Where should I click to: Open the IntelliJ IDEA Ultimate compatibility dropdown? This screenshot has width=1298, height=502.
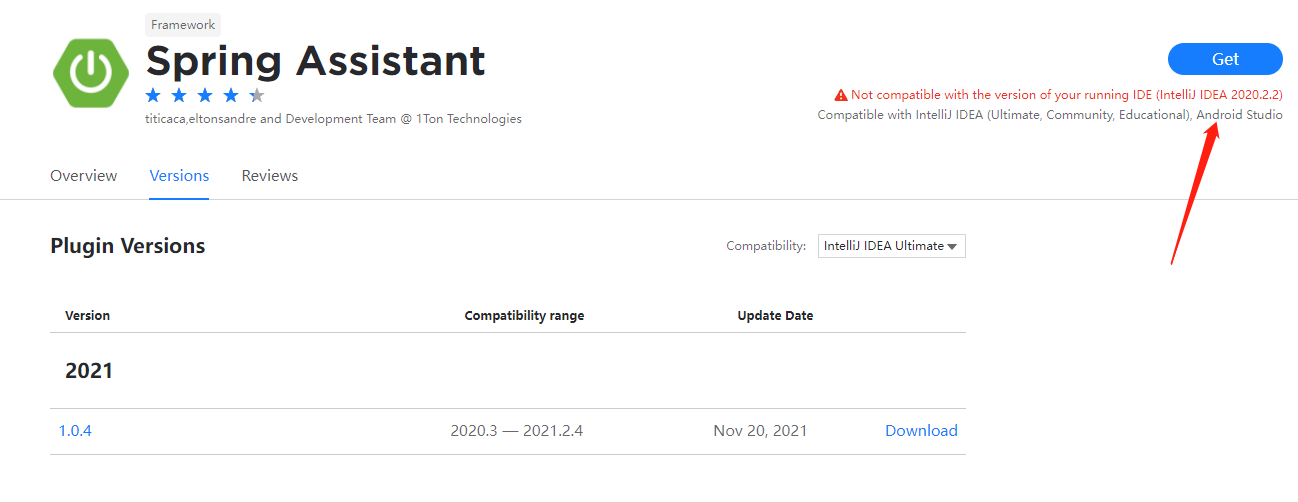coord(891,246)
